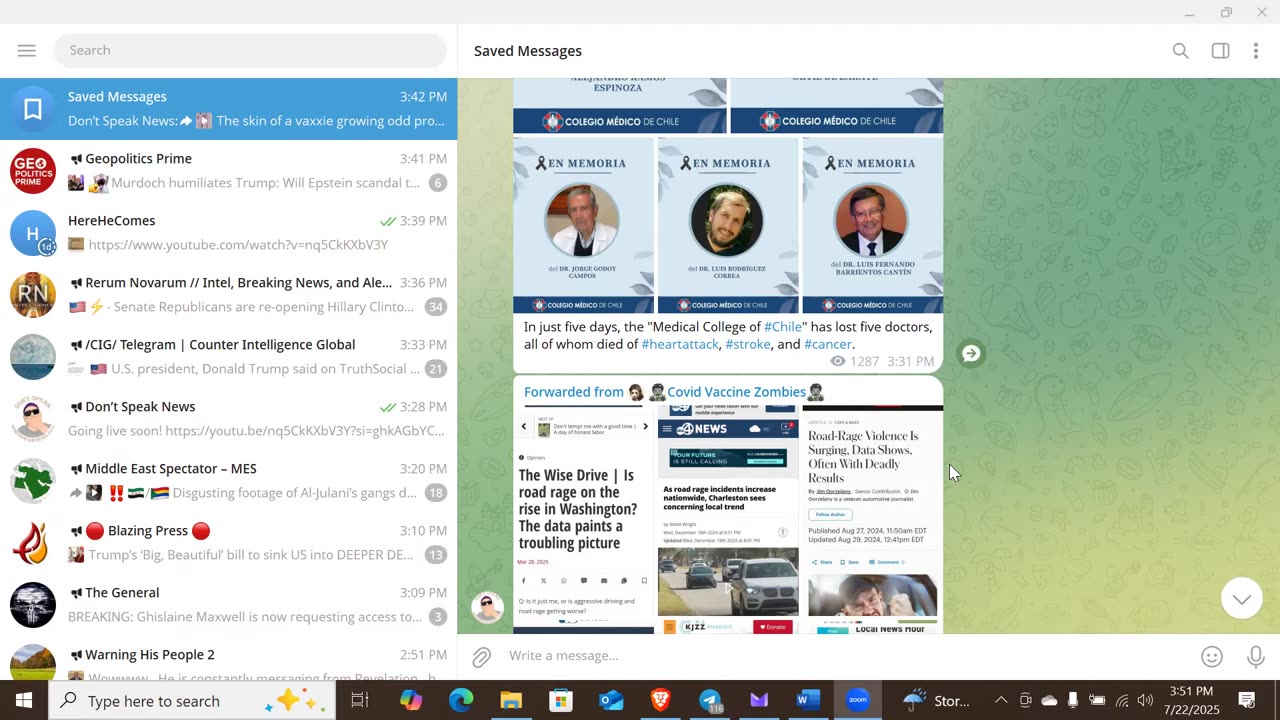Open the Telegram hamburger menu
Image resolution: width=1280 pixels, height=720 pixels.
[x=27, y=50]
